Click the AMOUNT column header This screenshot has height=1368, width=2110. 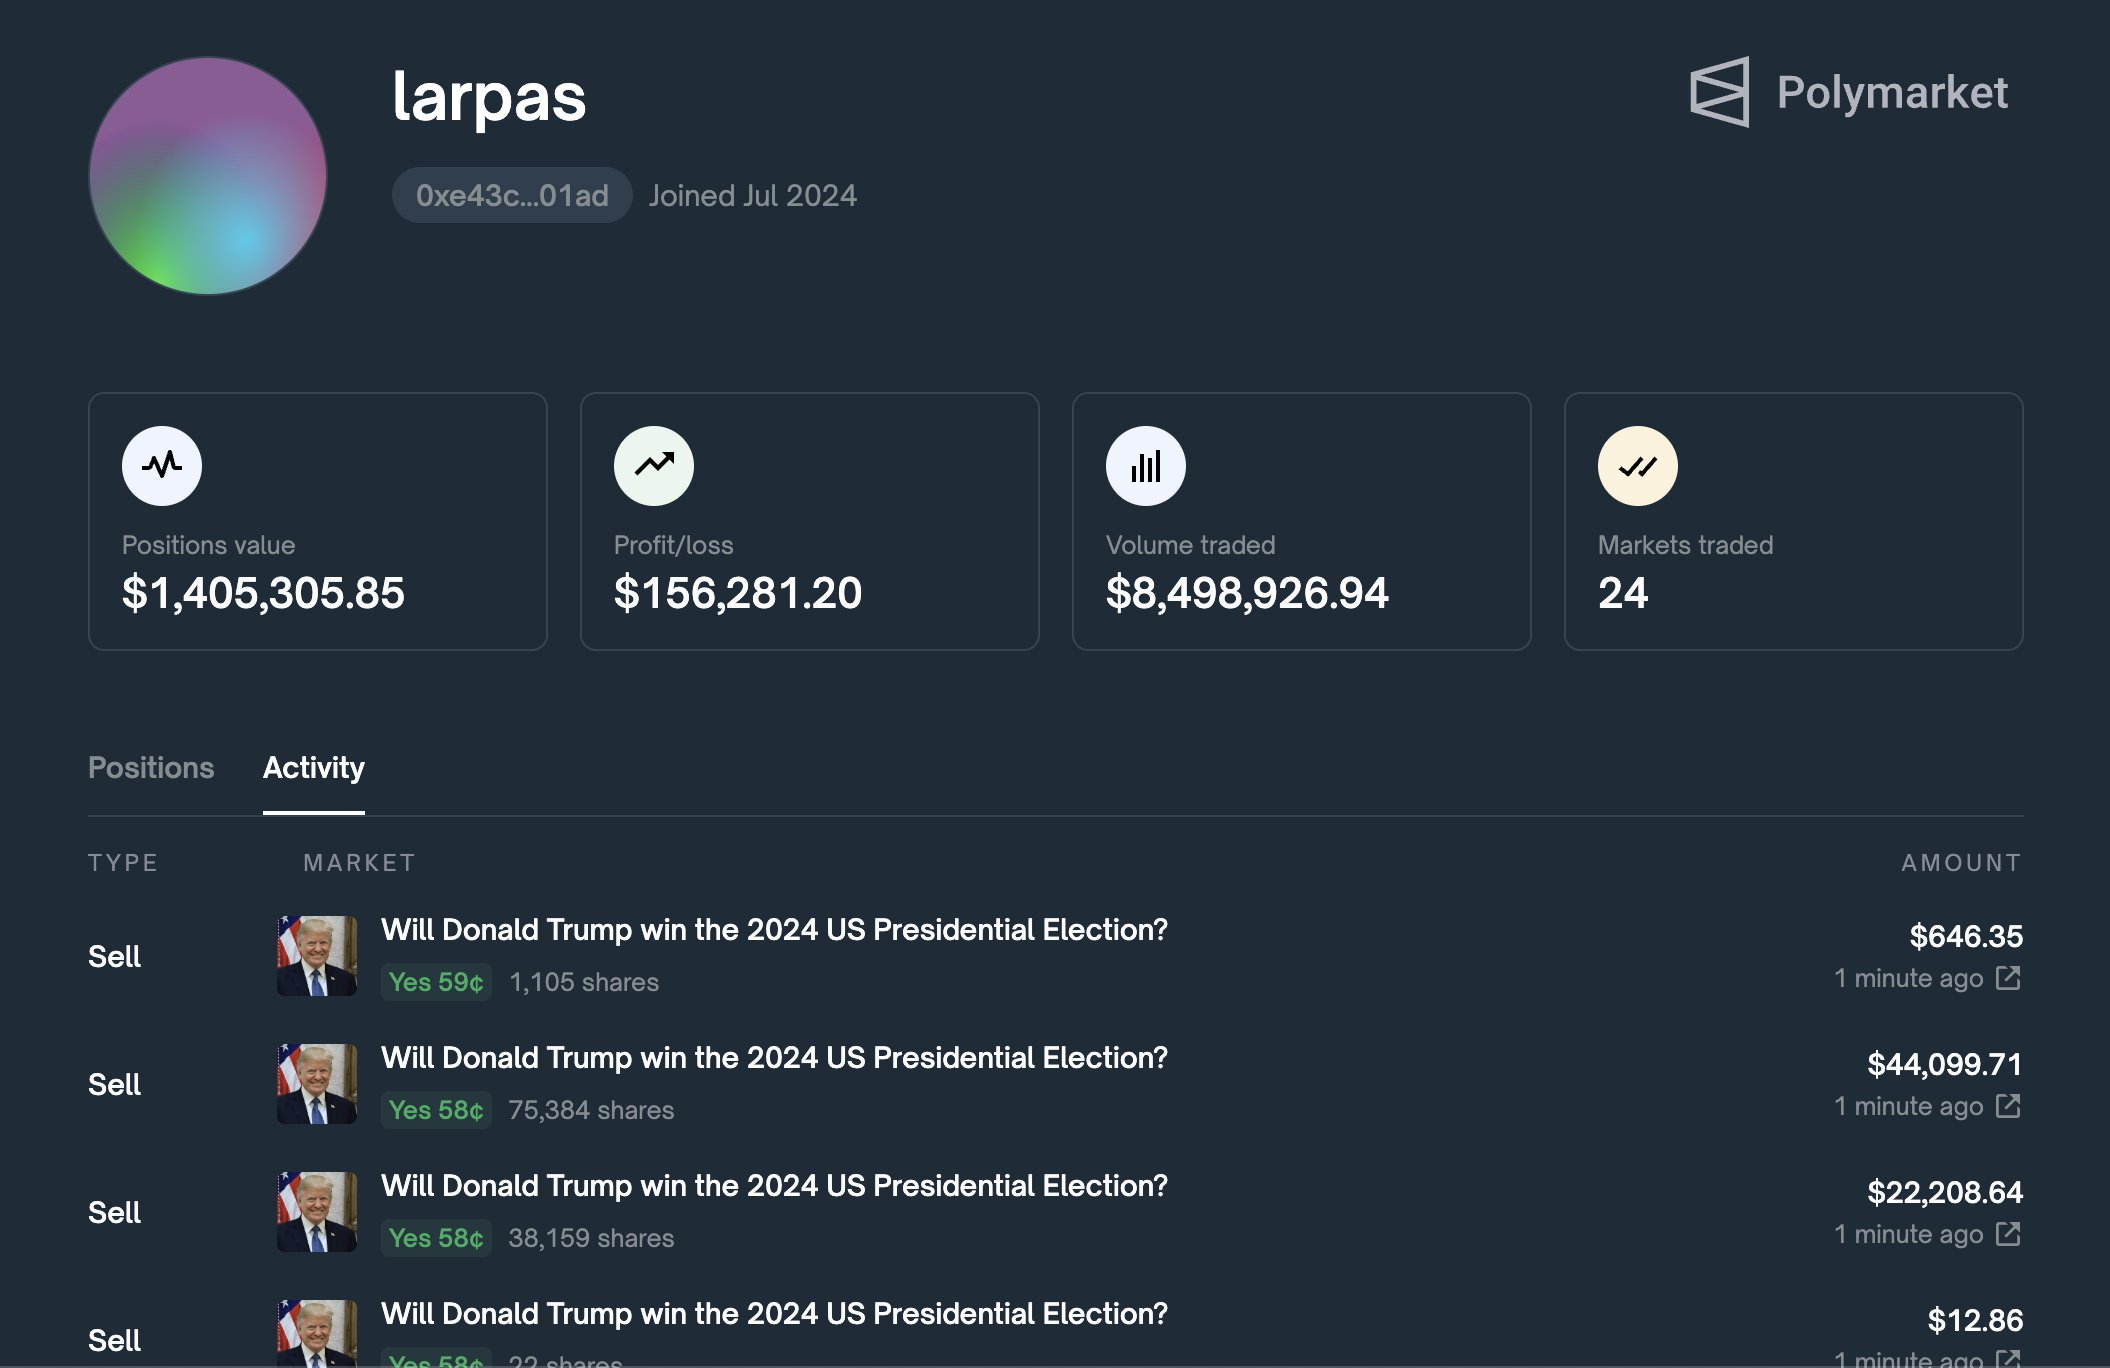(x=1961, y=862)
